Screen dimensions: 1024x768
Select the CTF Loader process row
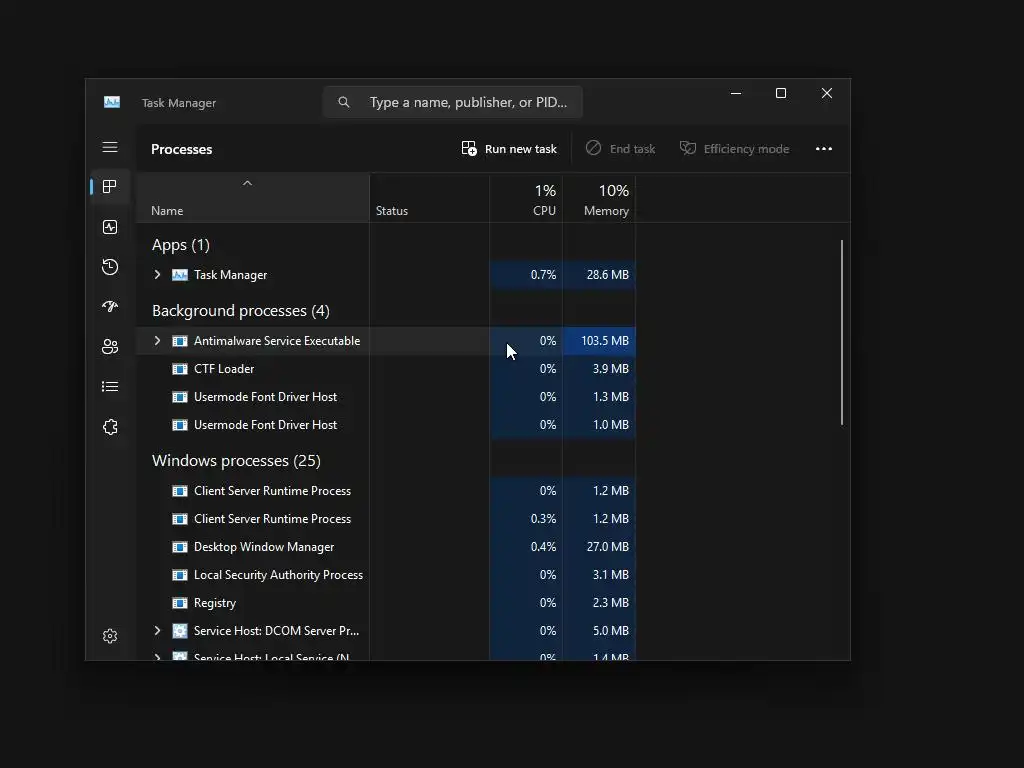click(385, 369)
